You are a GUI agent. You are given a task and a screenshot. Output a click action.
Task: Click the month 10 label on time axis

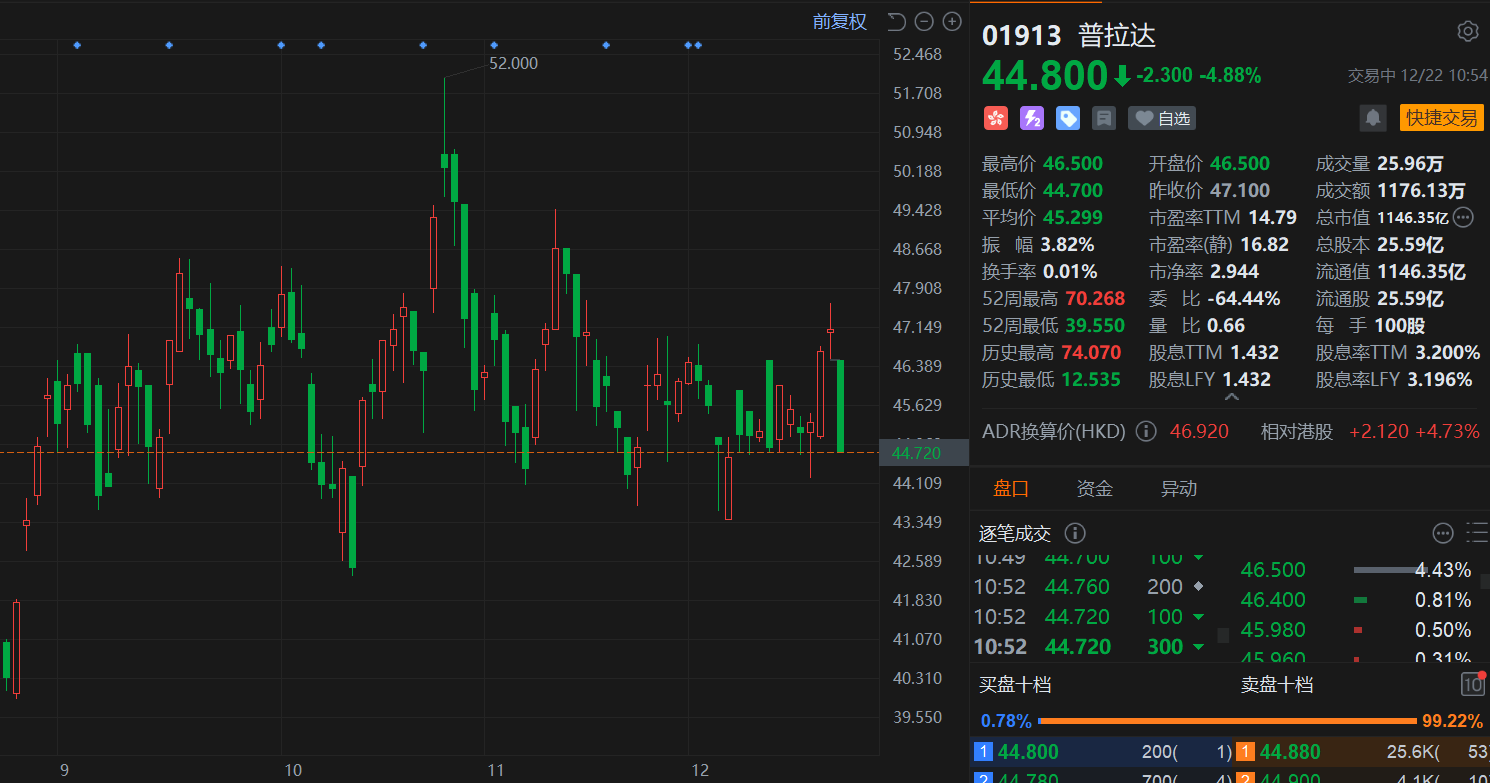(293, 770)
